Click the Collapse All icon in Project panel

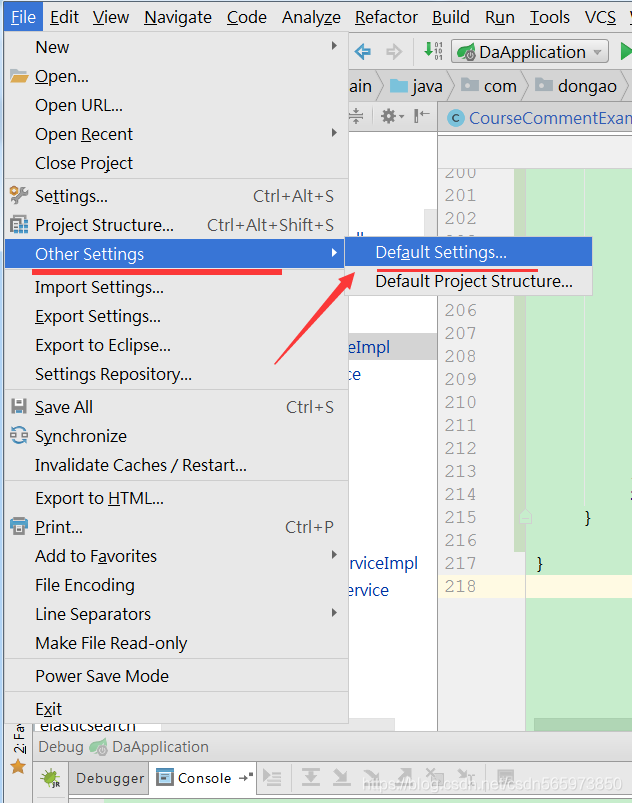pos(356,116)
